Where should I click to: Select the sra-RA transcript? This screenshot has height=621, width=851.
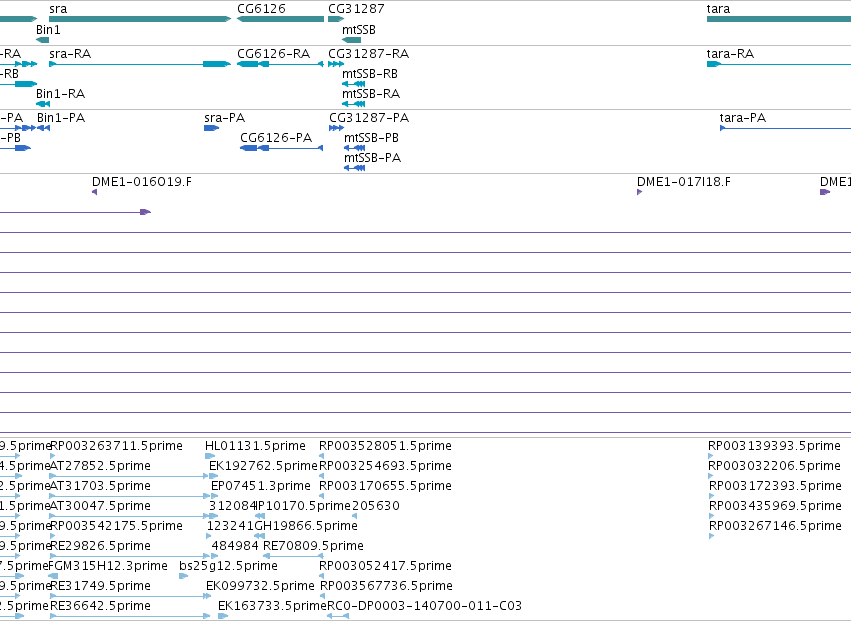click(x=140, y=64)
